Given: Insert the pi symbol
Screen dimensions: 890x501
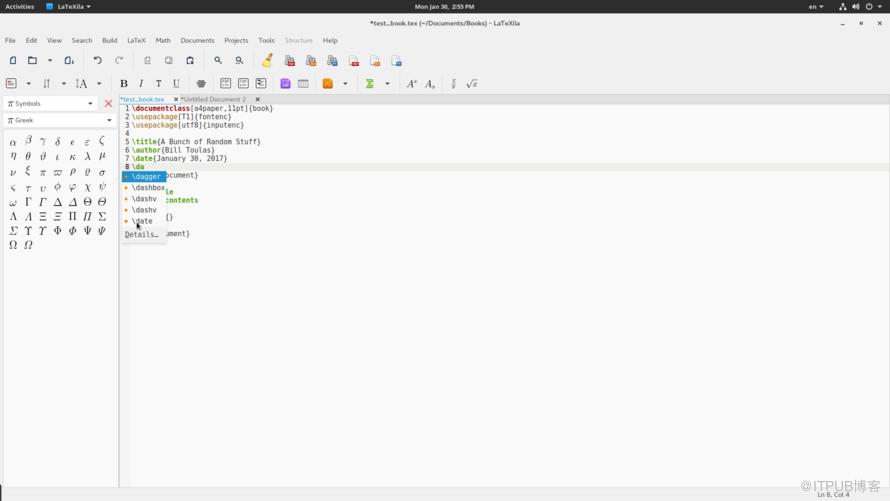Looking at the screenshot, I should pyautogui.click(x=43, y=172).
